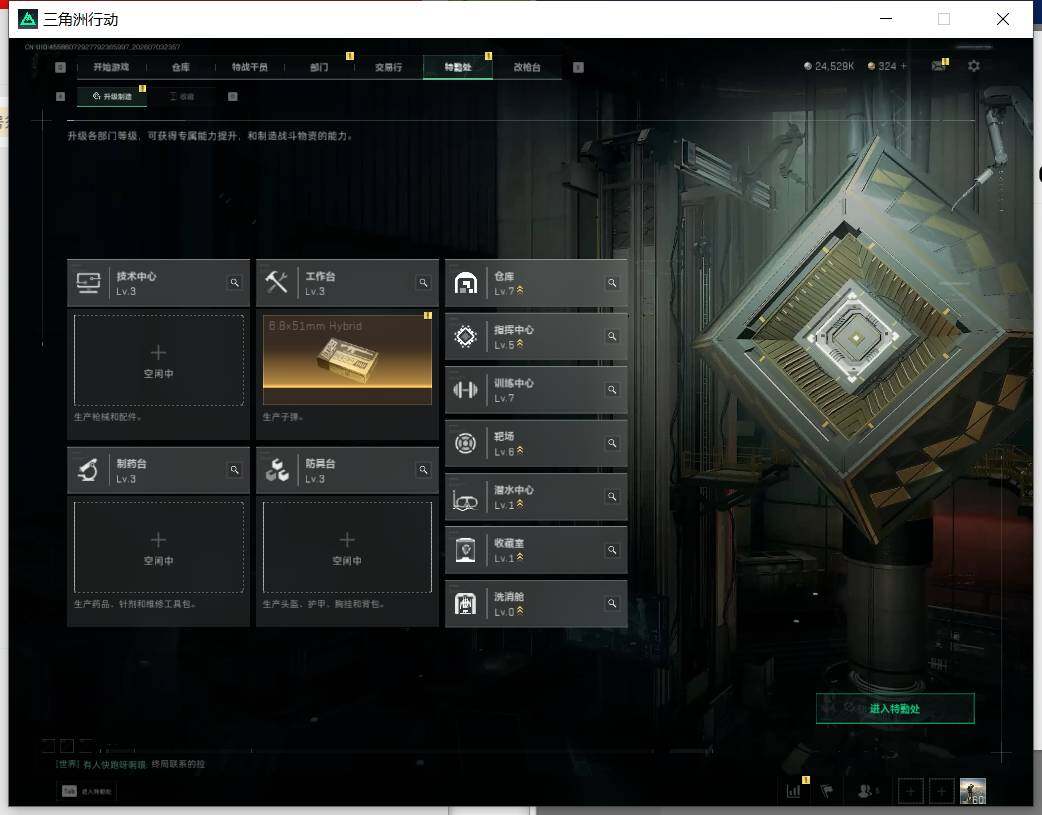Click the player avatar with level 60
This screenshot has width=1042, height=815.
[973, 791]
